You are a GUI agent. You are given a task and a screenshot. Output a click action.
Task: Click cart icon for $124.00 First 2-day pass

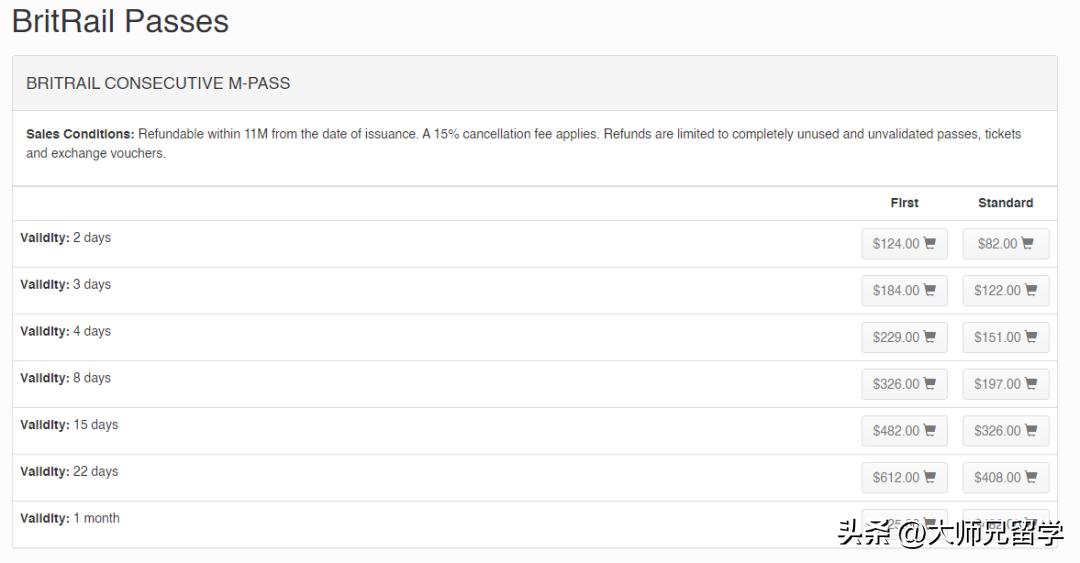point(929,243)
